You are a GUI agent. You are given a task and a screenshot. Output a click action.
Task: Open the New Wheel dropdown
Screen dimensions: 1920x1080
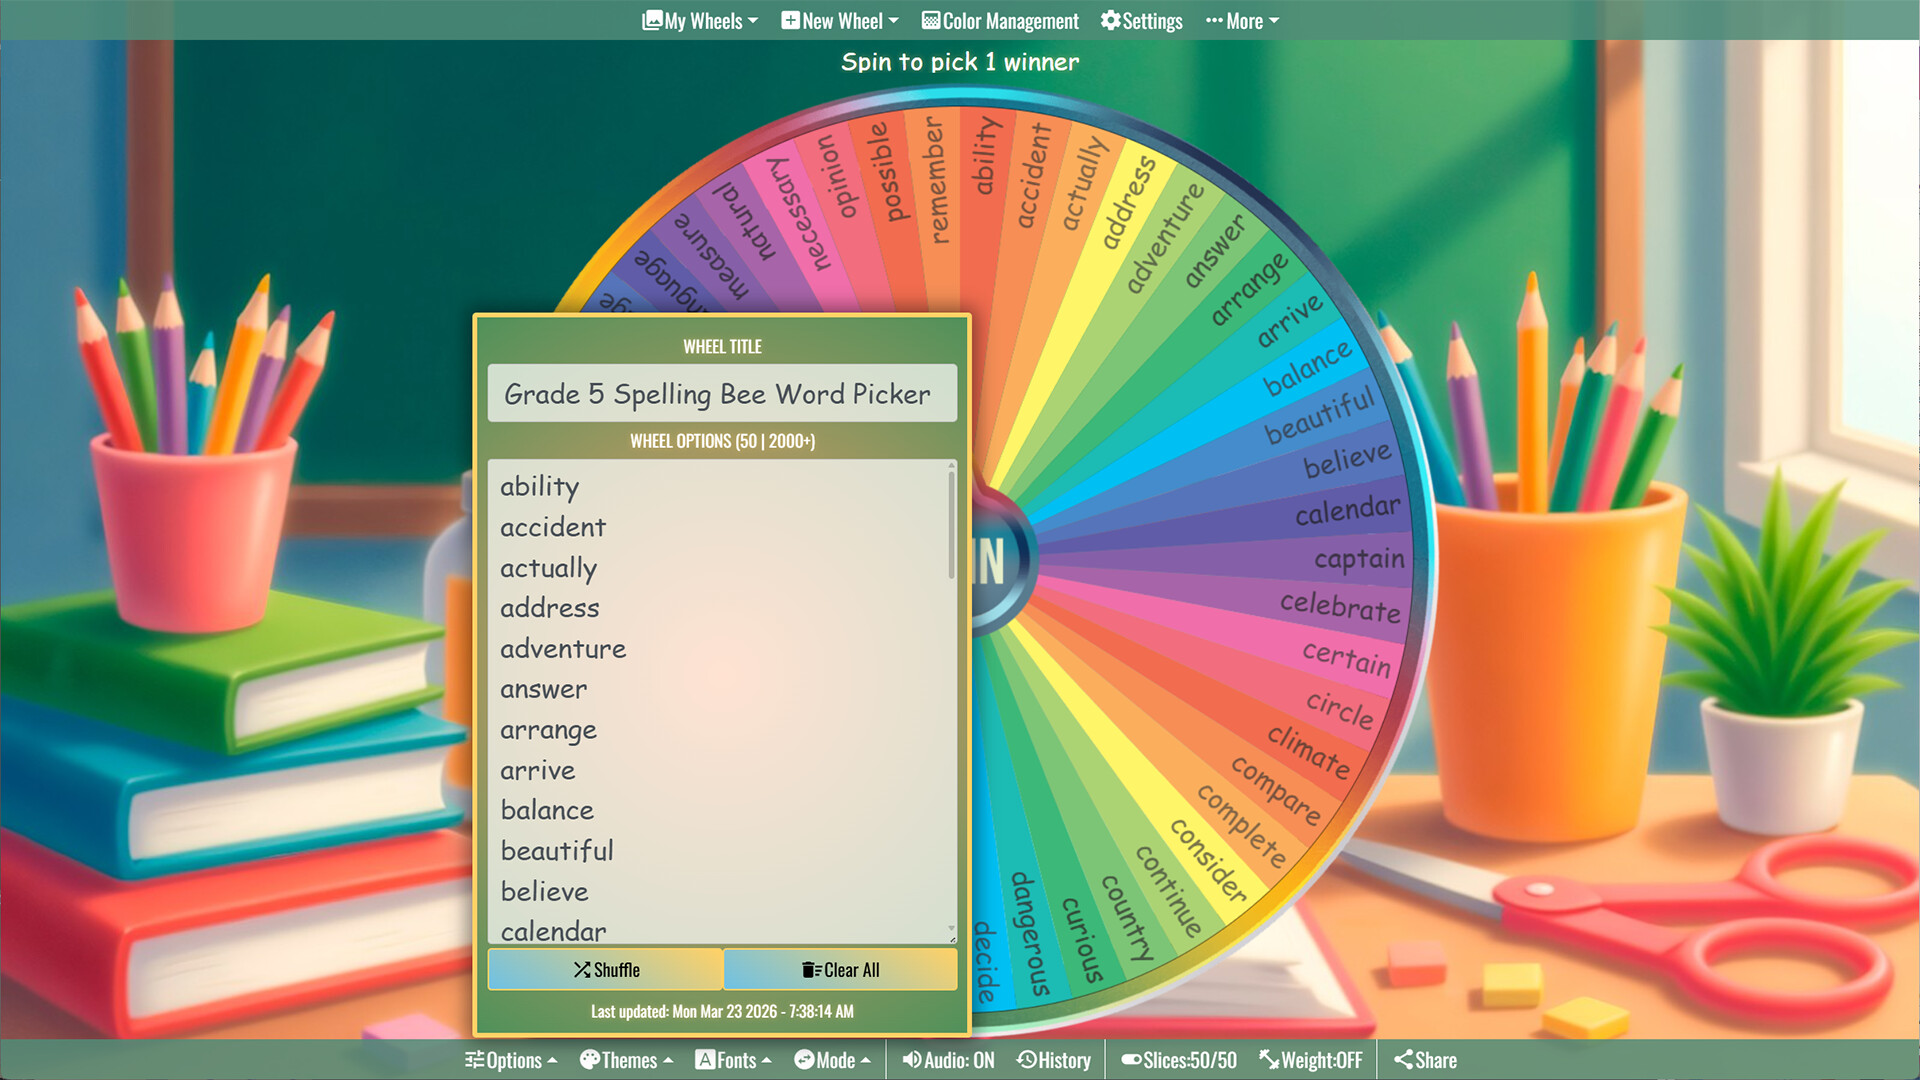coord(839,20)
